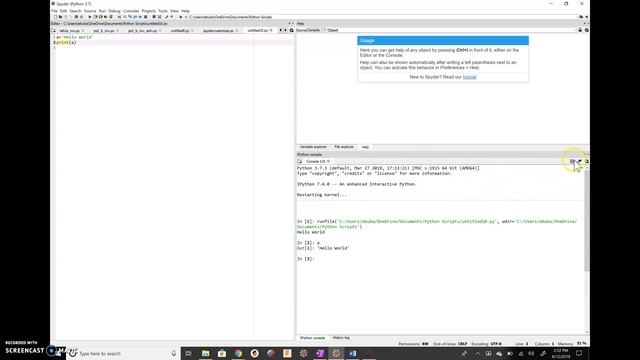640x360 pixels.
Task: Click the 'Hello World' assignment line
Action: 75,37
